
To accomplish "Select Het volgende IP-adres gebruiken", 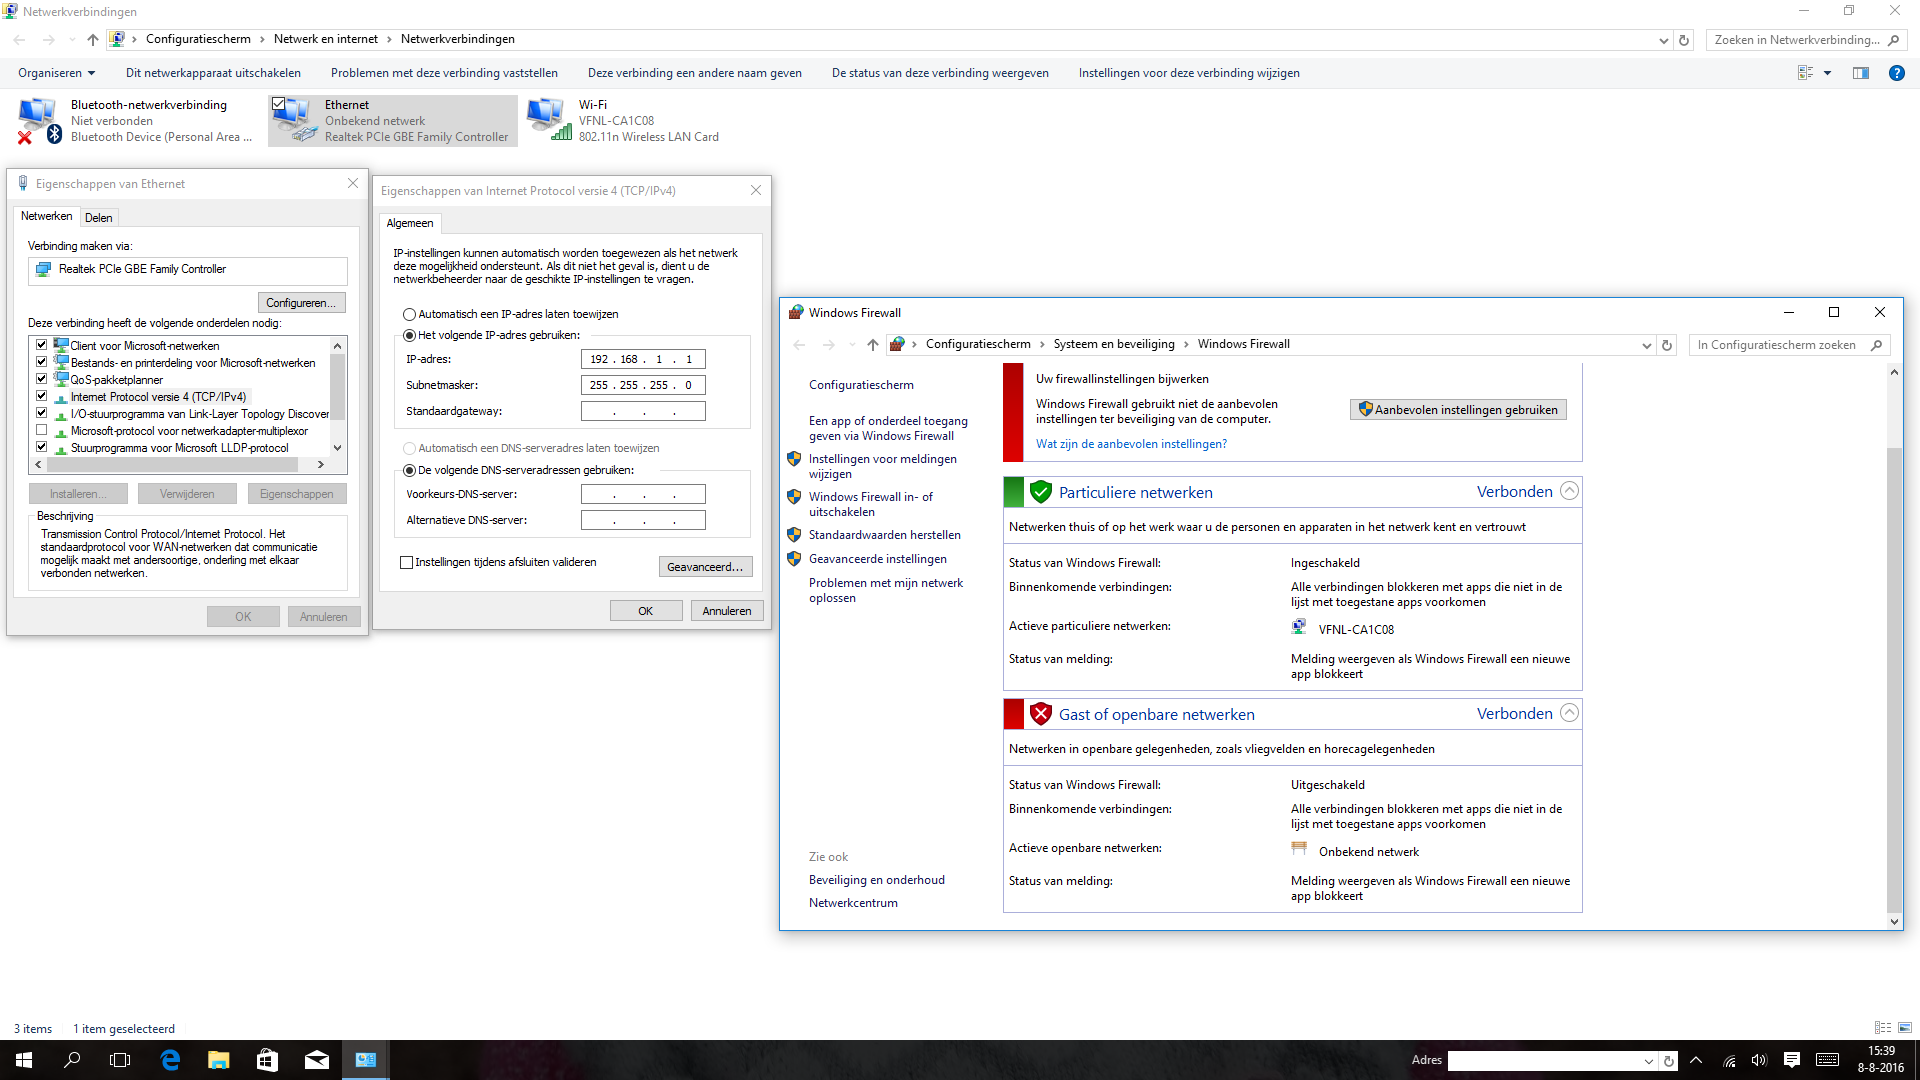I will 409,336.
